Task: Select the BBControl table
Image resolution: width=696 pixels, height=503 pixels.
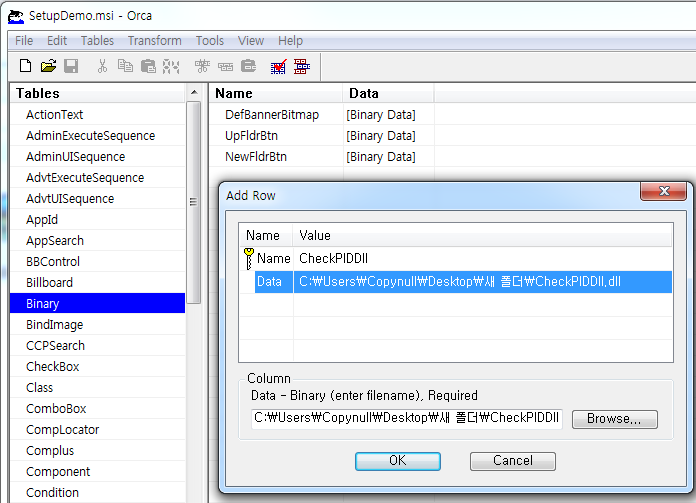Action: 98,261
